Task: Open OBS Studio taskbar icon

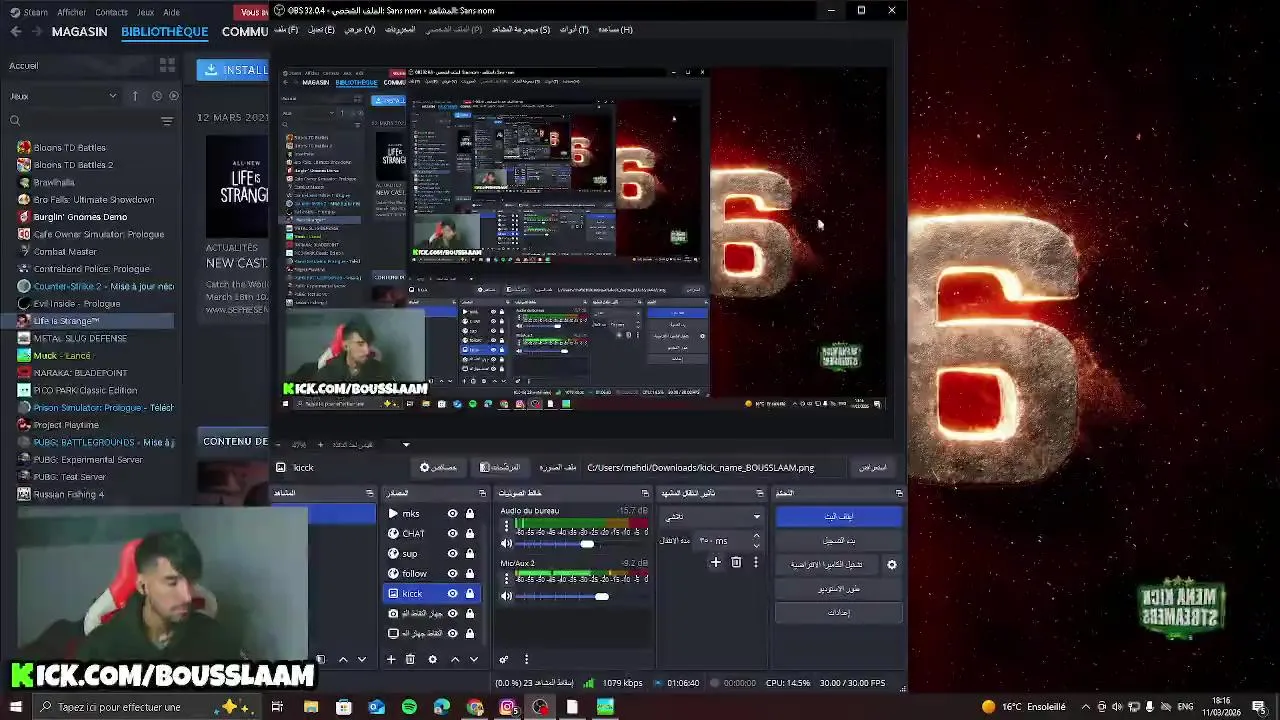Action: [x=540, y=707]
